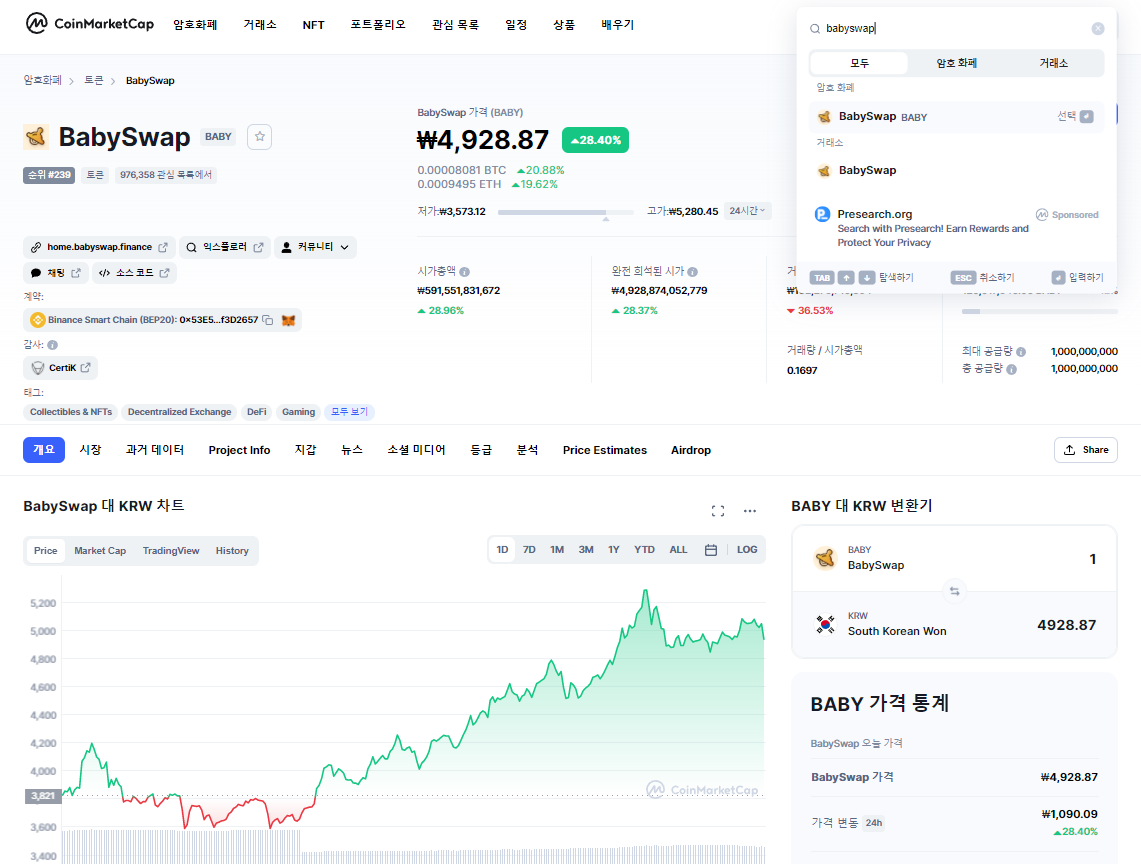Open CertiK audit link
1141x864 pixels.
pyautogui.click(x=60, y=368)
